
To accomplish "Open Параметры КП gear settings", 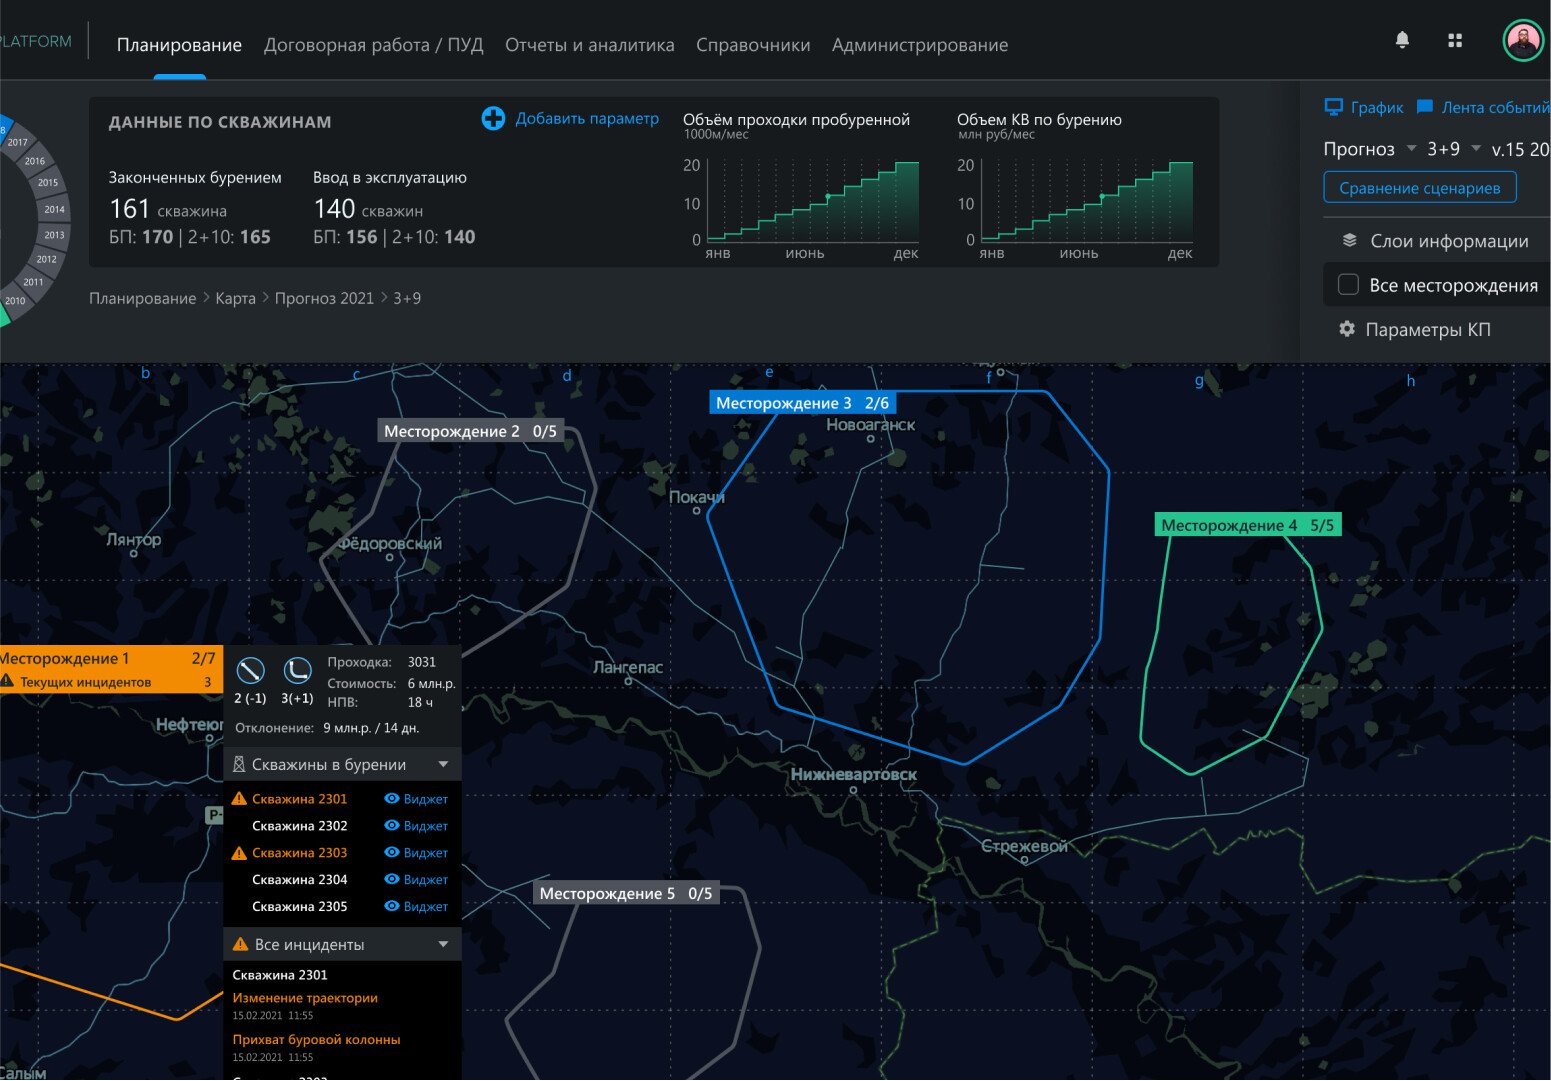I will pos(1347,329).
